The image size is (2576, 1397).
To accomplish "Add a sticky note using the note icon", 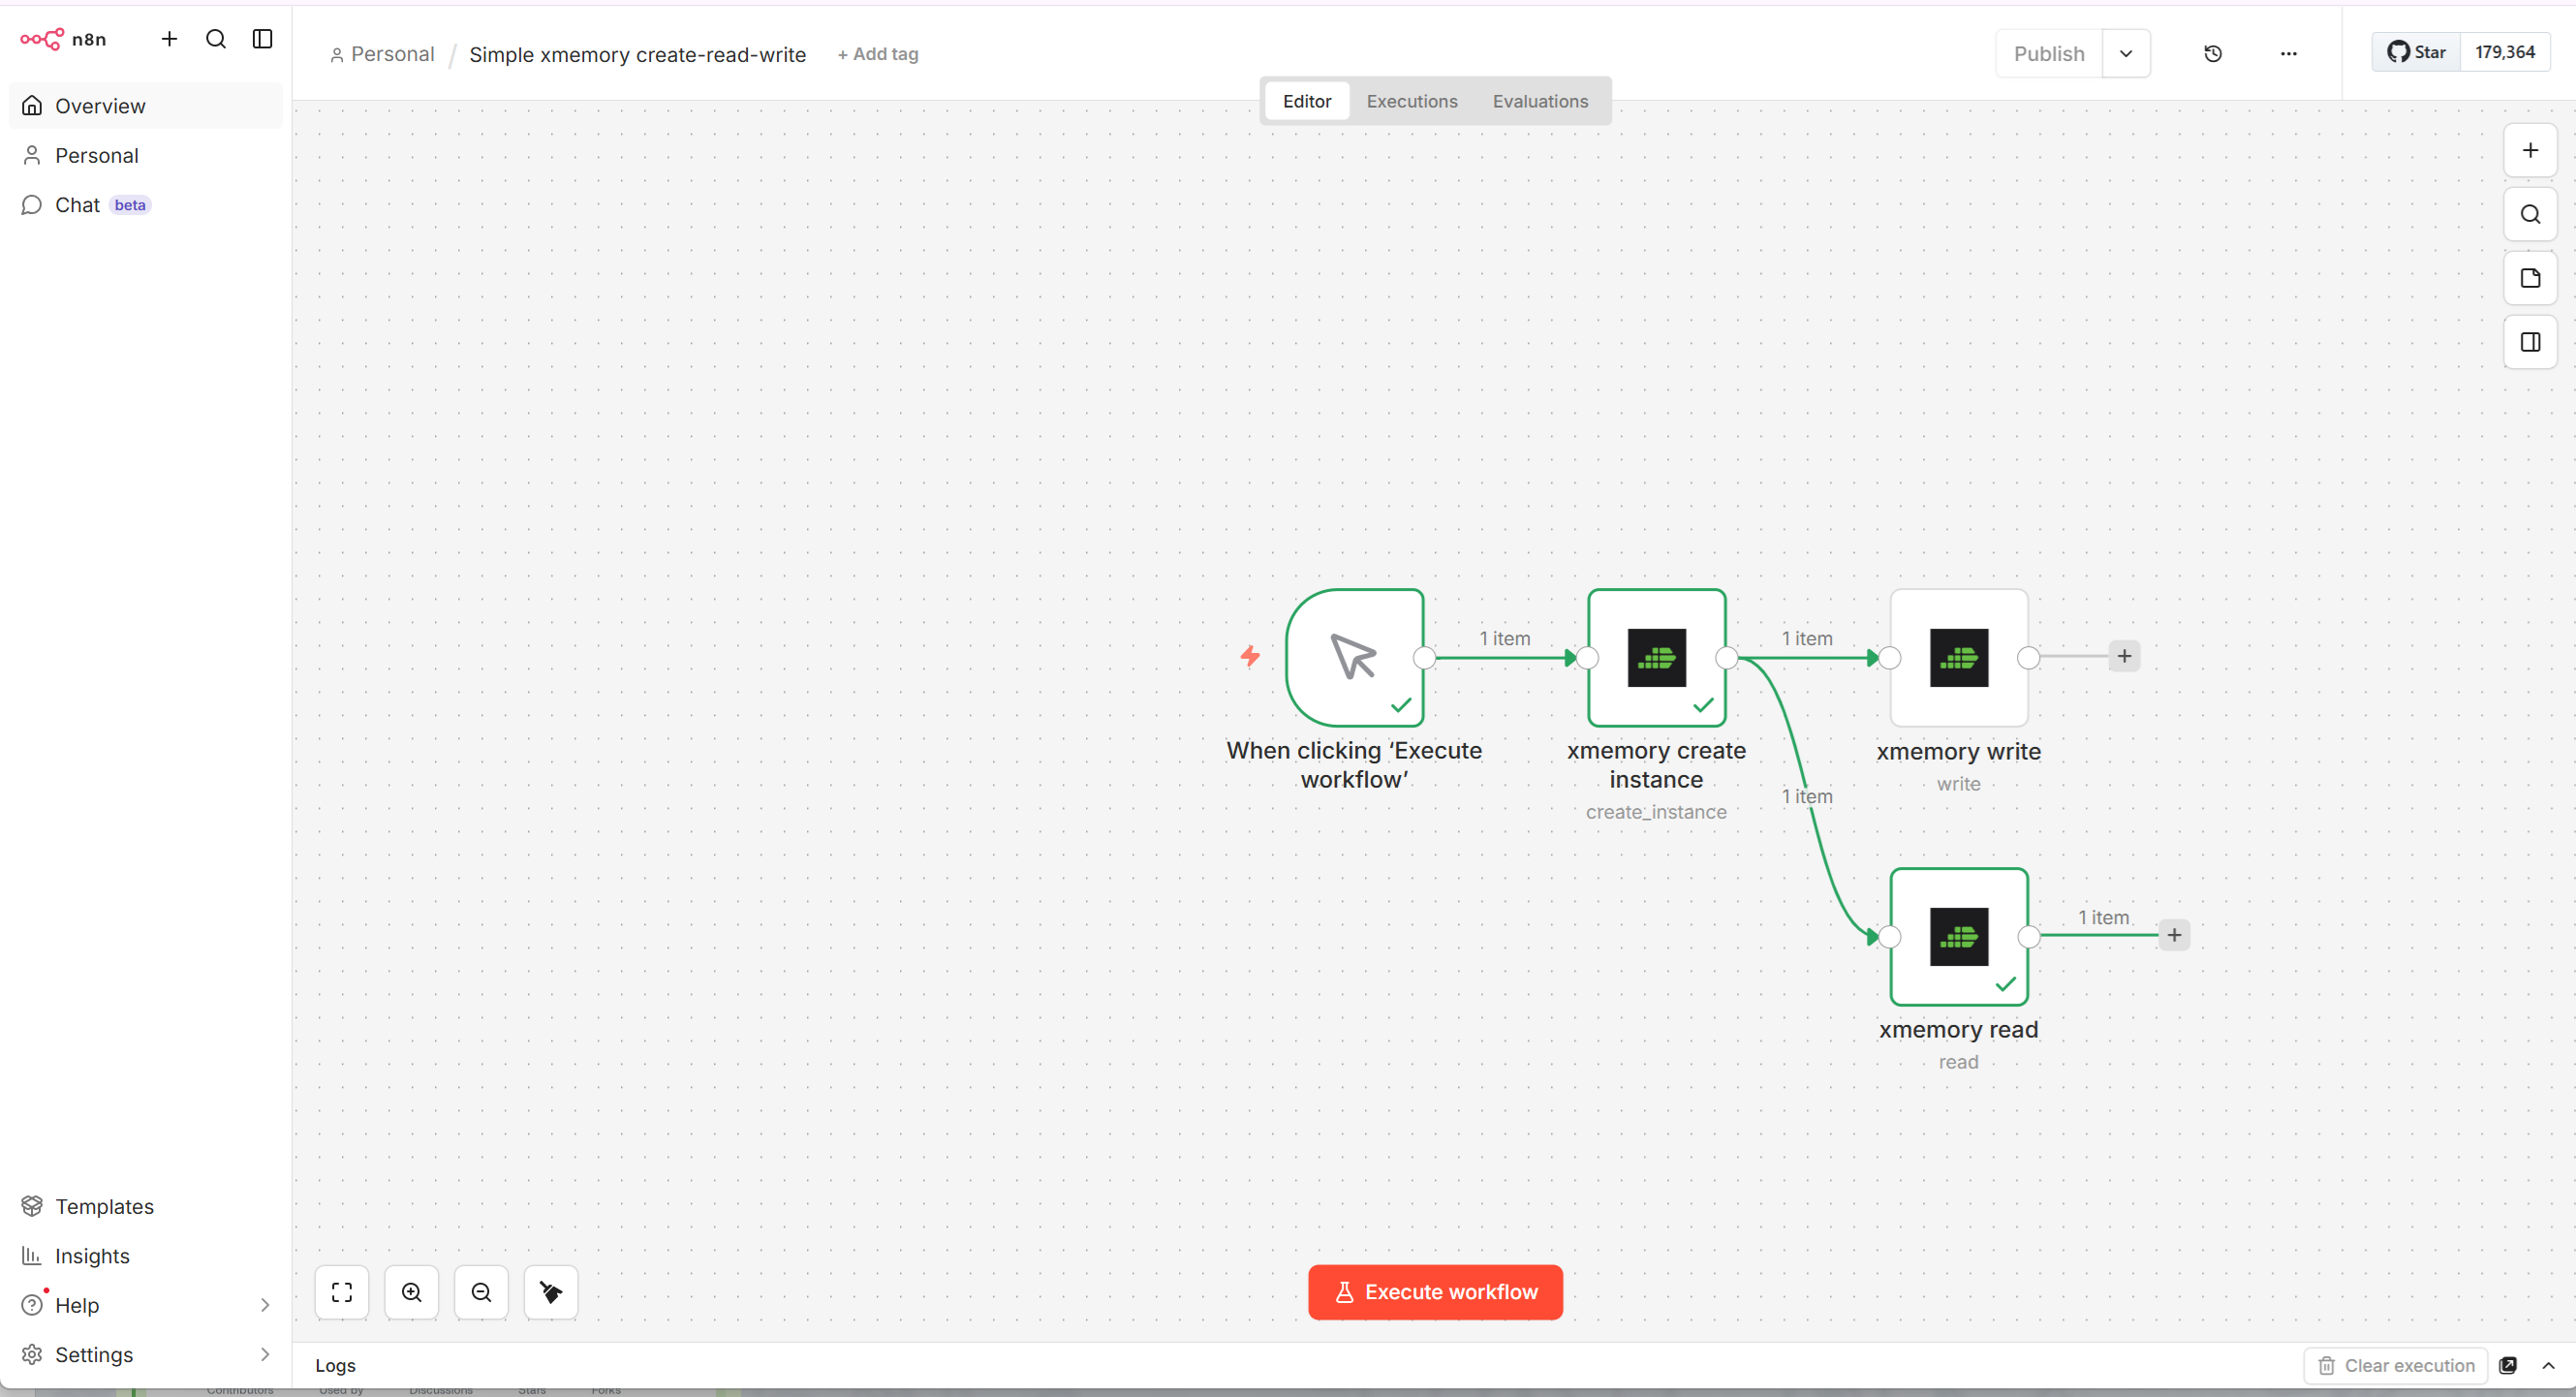I will 2530,278.
